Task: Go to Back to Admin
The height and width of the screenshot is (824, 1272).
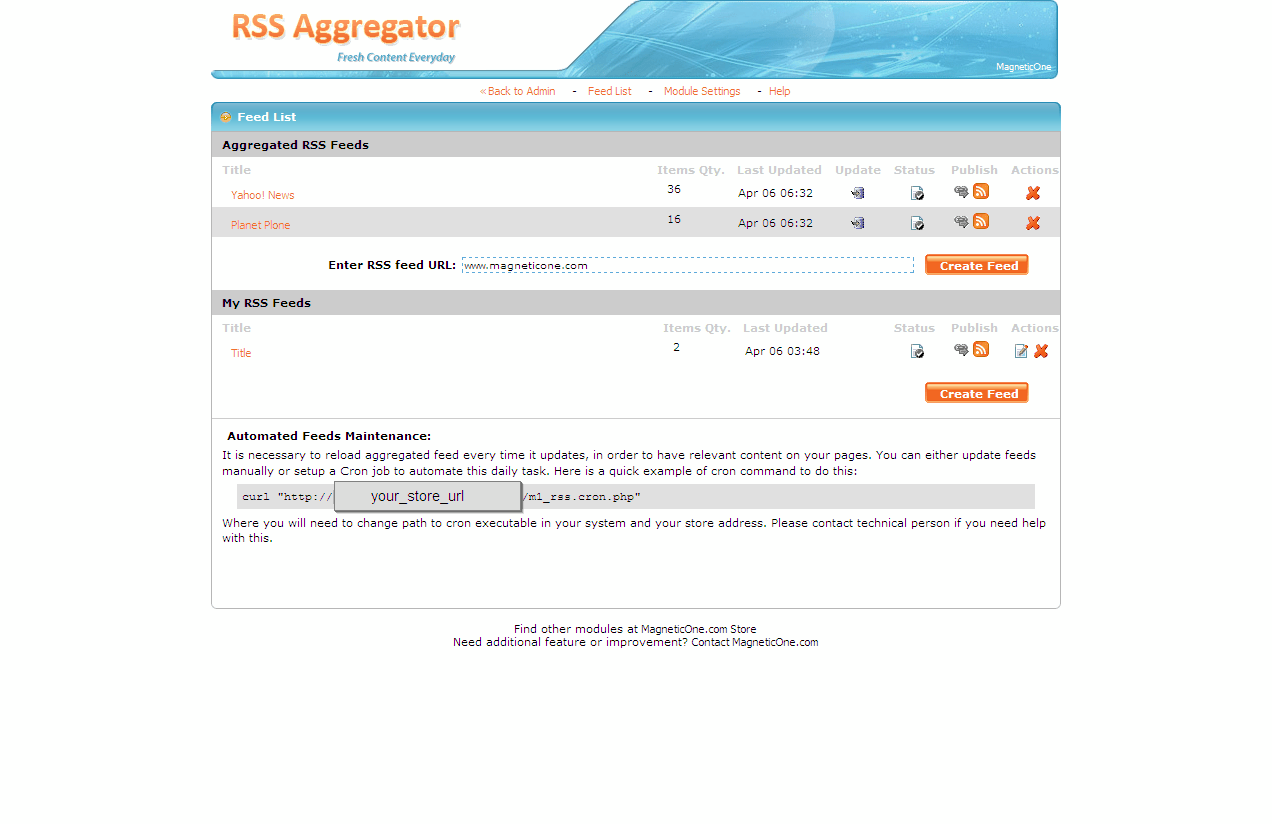Action: coord(518,91)
